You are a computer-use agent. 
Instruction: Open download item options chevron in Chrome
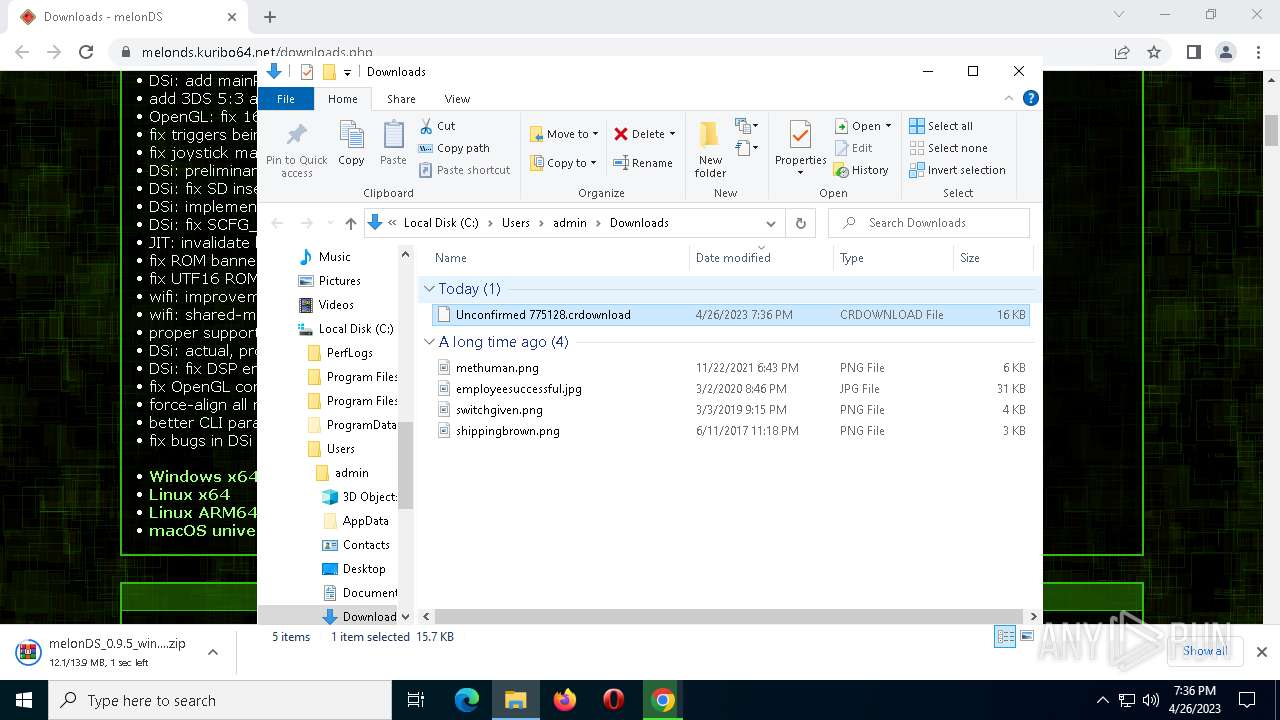click(213, 652)
